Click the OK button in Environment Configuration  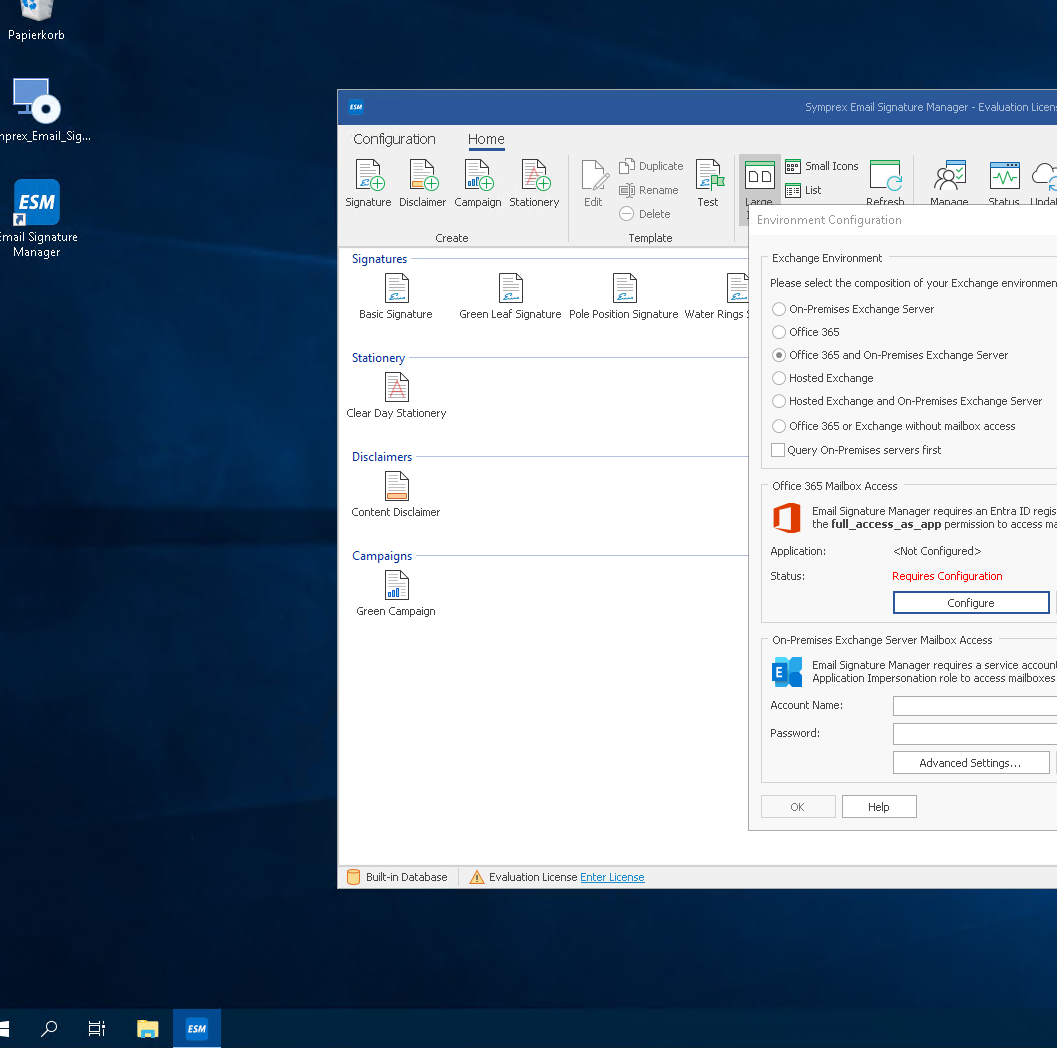coord(798,807)
